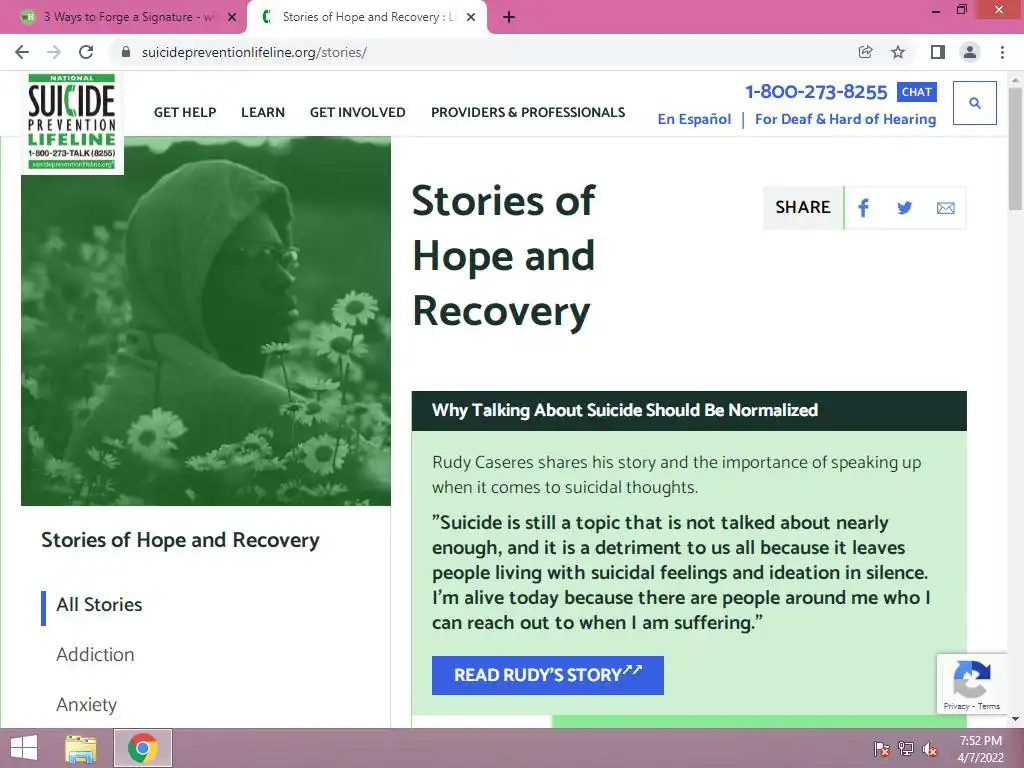This screenshot has width=1024, height=768.
Task: Select 'Addiction' category in sidebar
Action: (95, 654)
